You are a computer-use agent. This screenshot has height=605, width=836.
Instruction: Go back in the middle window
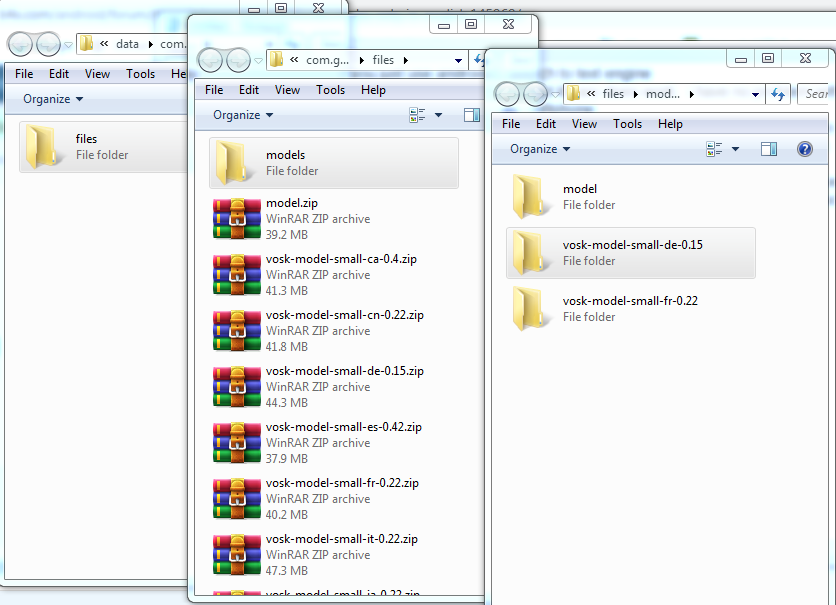[210, 60]
